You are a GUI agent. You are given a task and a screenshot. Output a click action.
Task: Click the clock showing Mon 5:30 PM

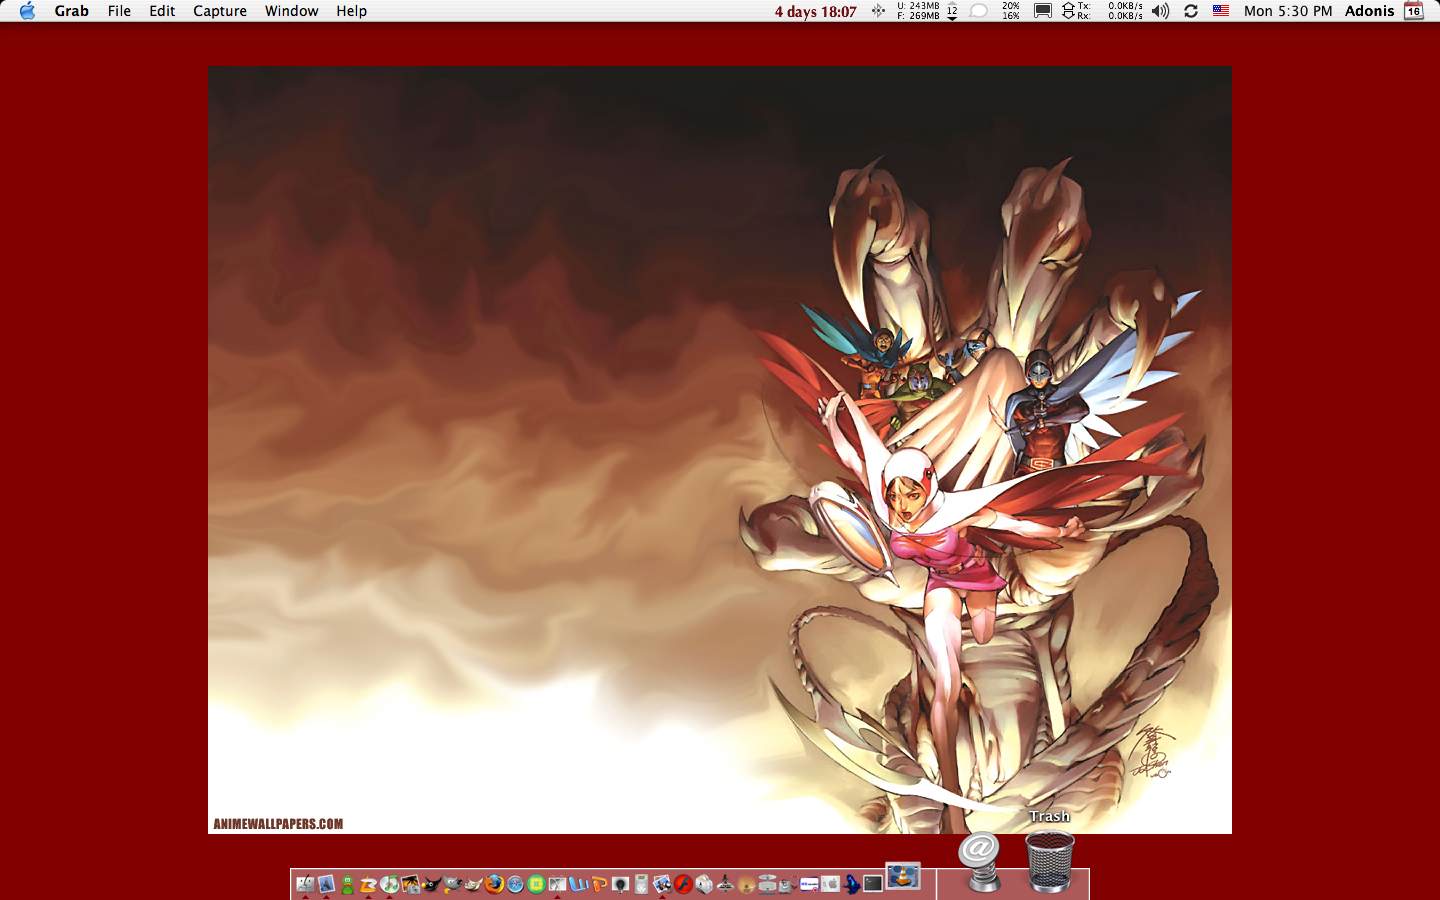[1288, 11]
